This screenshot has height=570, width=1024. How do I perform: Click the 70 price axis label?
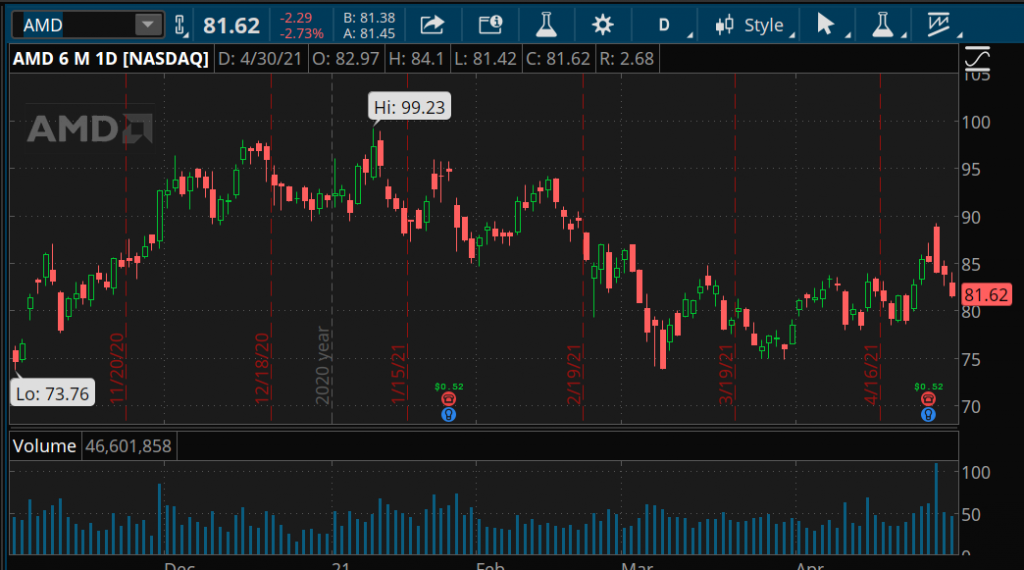pyautogui.click(x=971, y=407)
